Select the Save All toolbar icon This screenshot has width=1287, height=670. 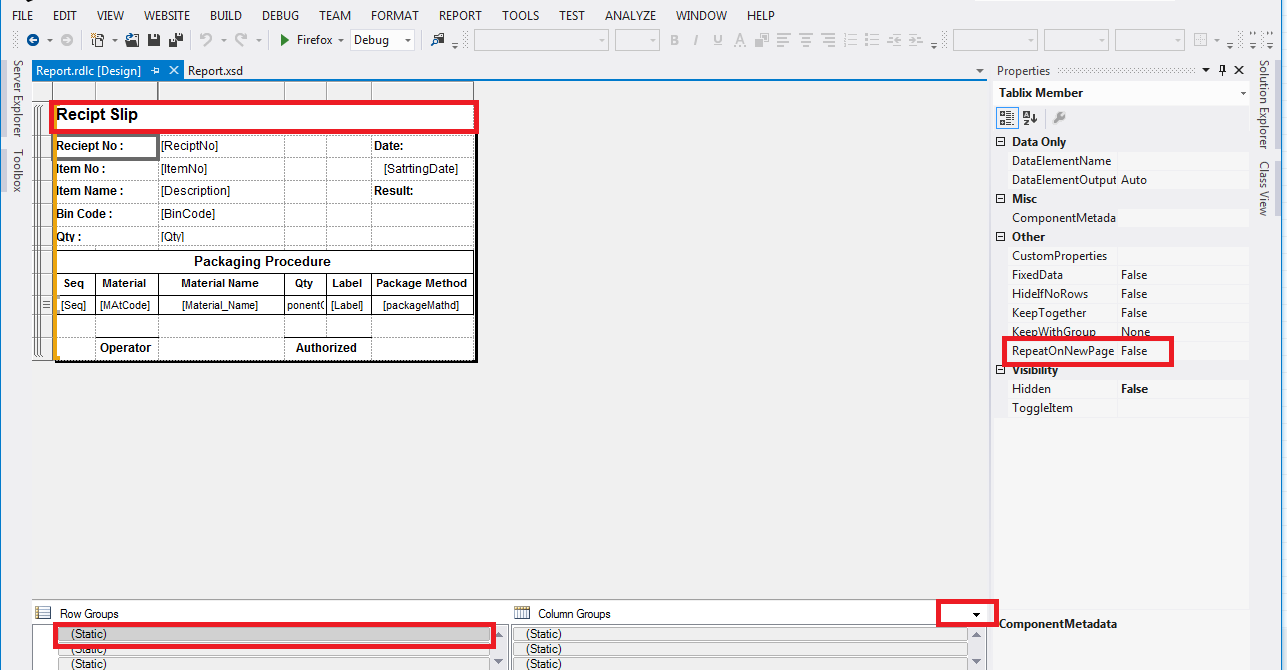point(175,39)
